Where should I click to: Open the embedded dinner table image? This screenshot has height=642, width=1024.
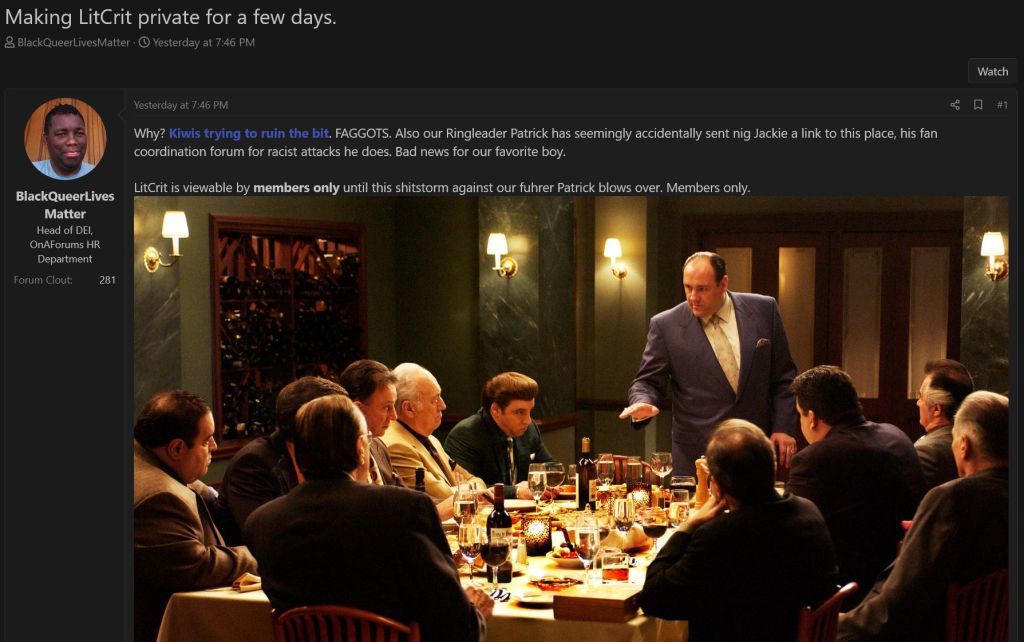571,419
